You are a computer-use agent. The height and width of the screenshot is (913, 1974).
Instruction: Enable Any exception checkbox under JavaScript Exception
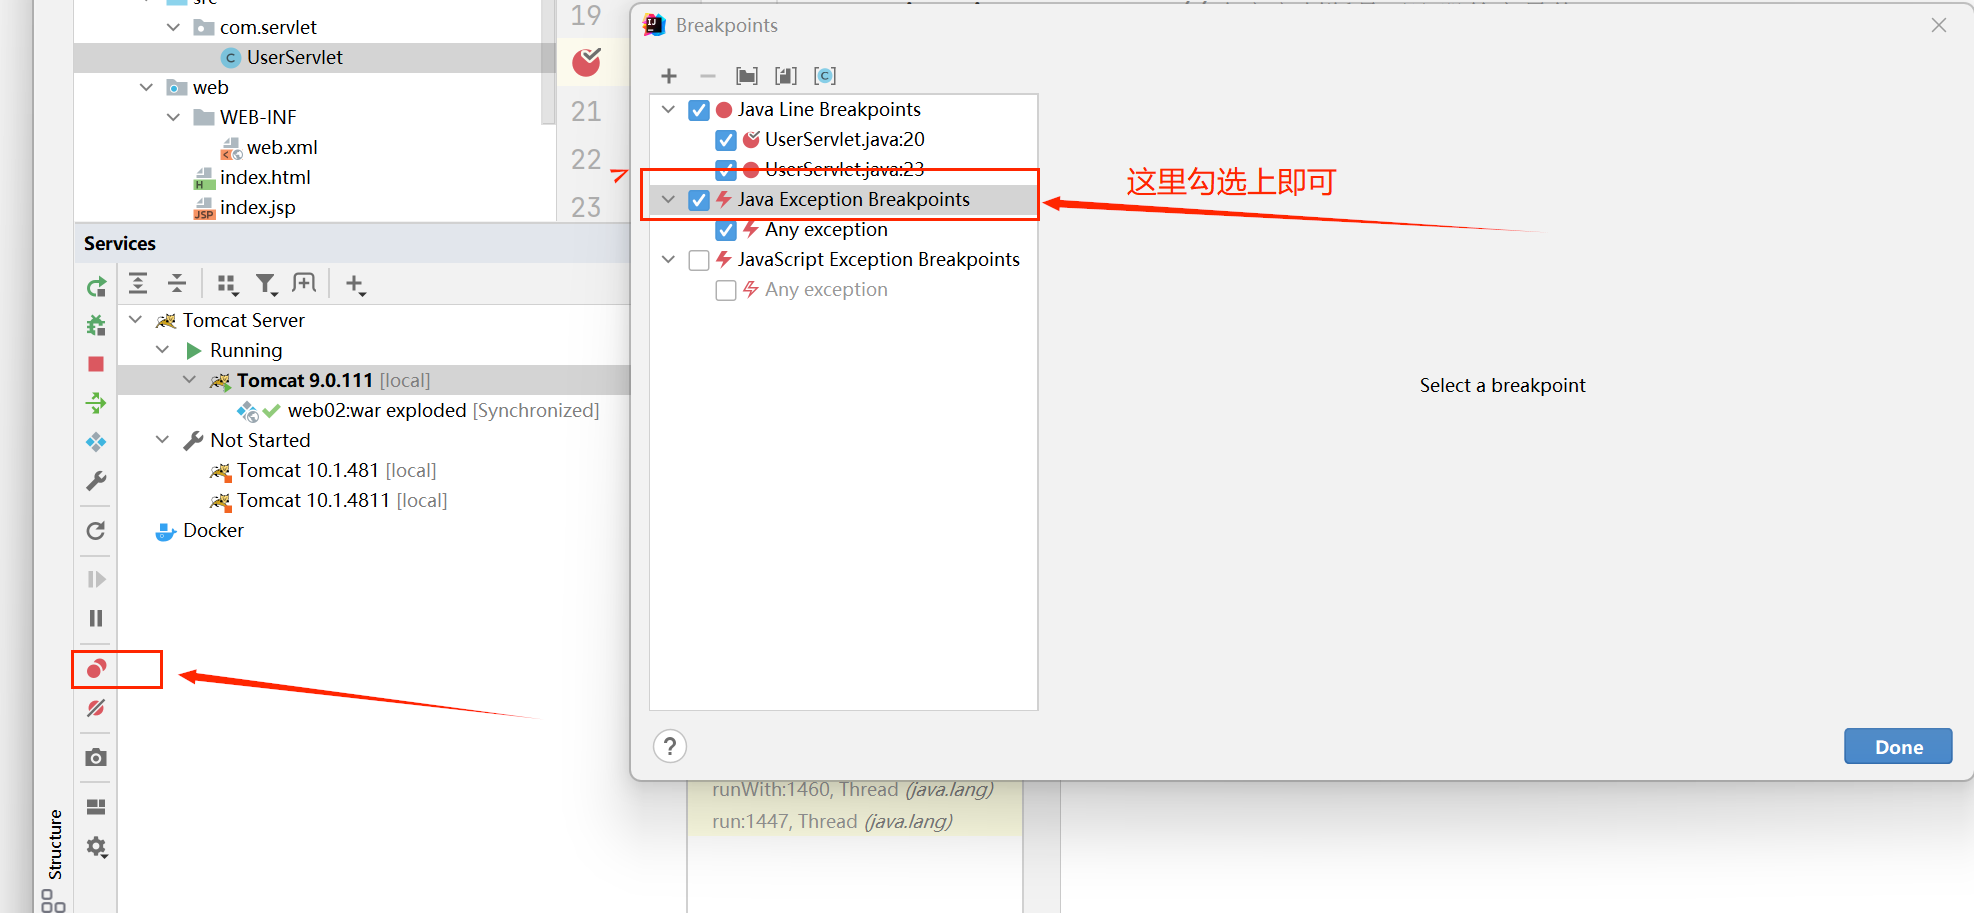[726, 290]
